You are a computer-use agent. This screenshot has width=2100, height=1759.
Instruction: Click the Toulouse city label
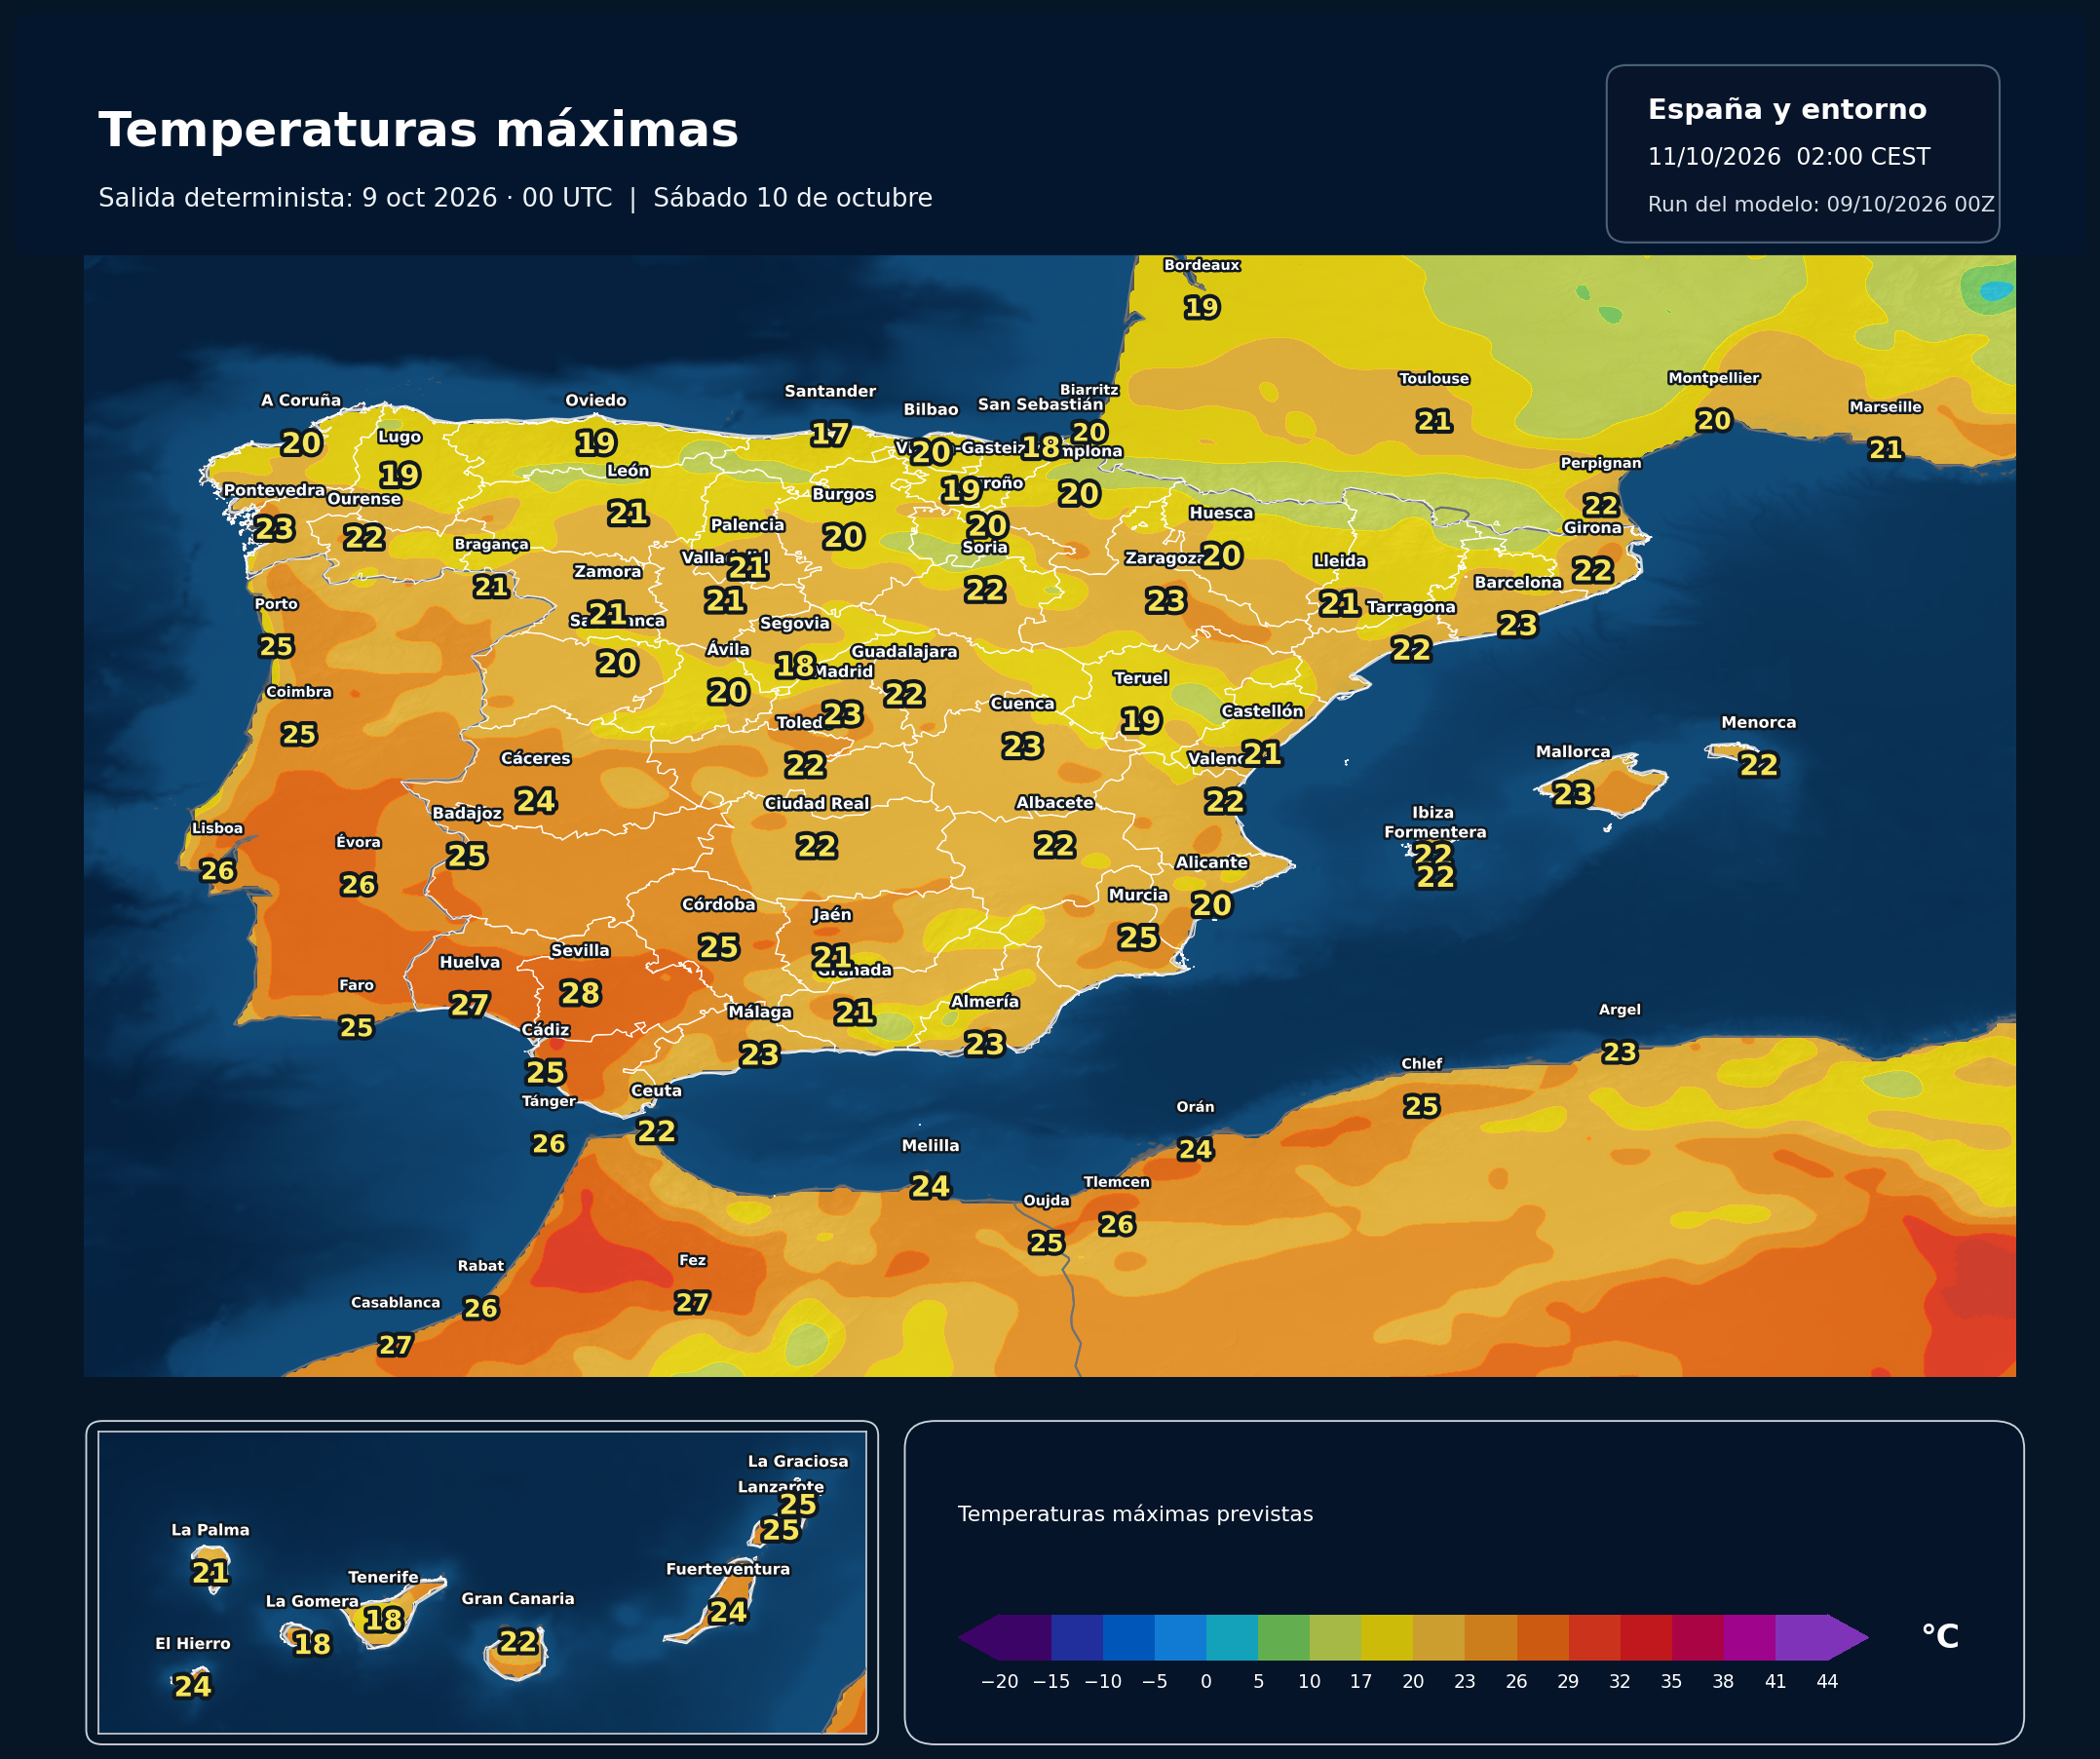tap(1434, 378)
